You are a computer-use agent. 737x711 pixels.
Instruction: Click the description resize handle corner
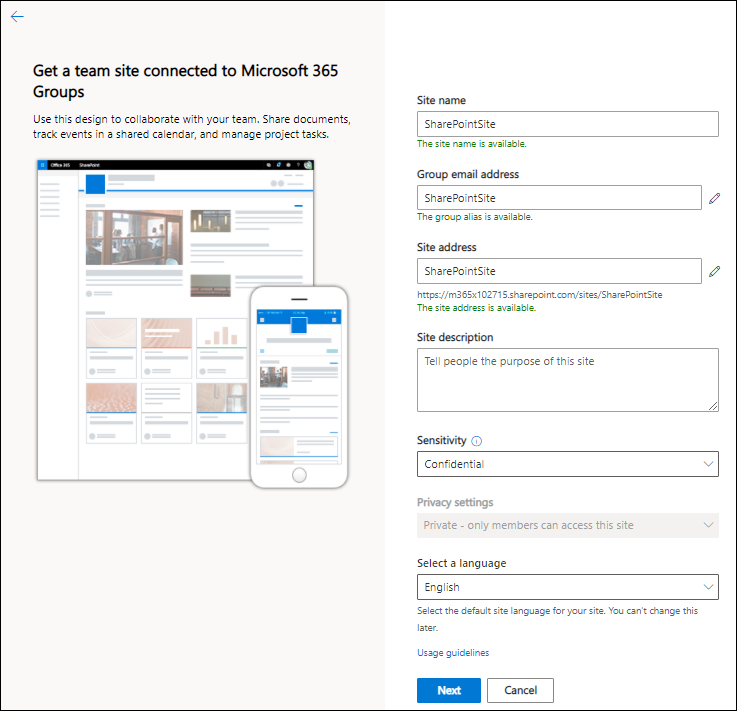click(713, 406)
